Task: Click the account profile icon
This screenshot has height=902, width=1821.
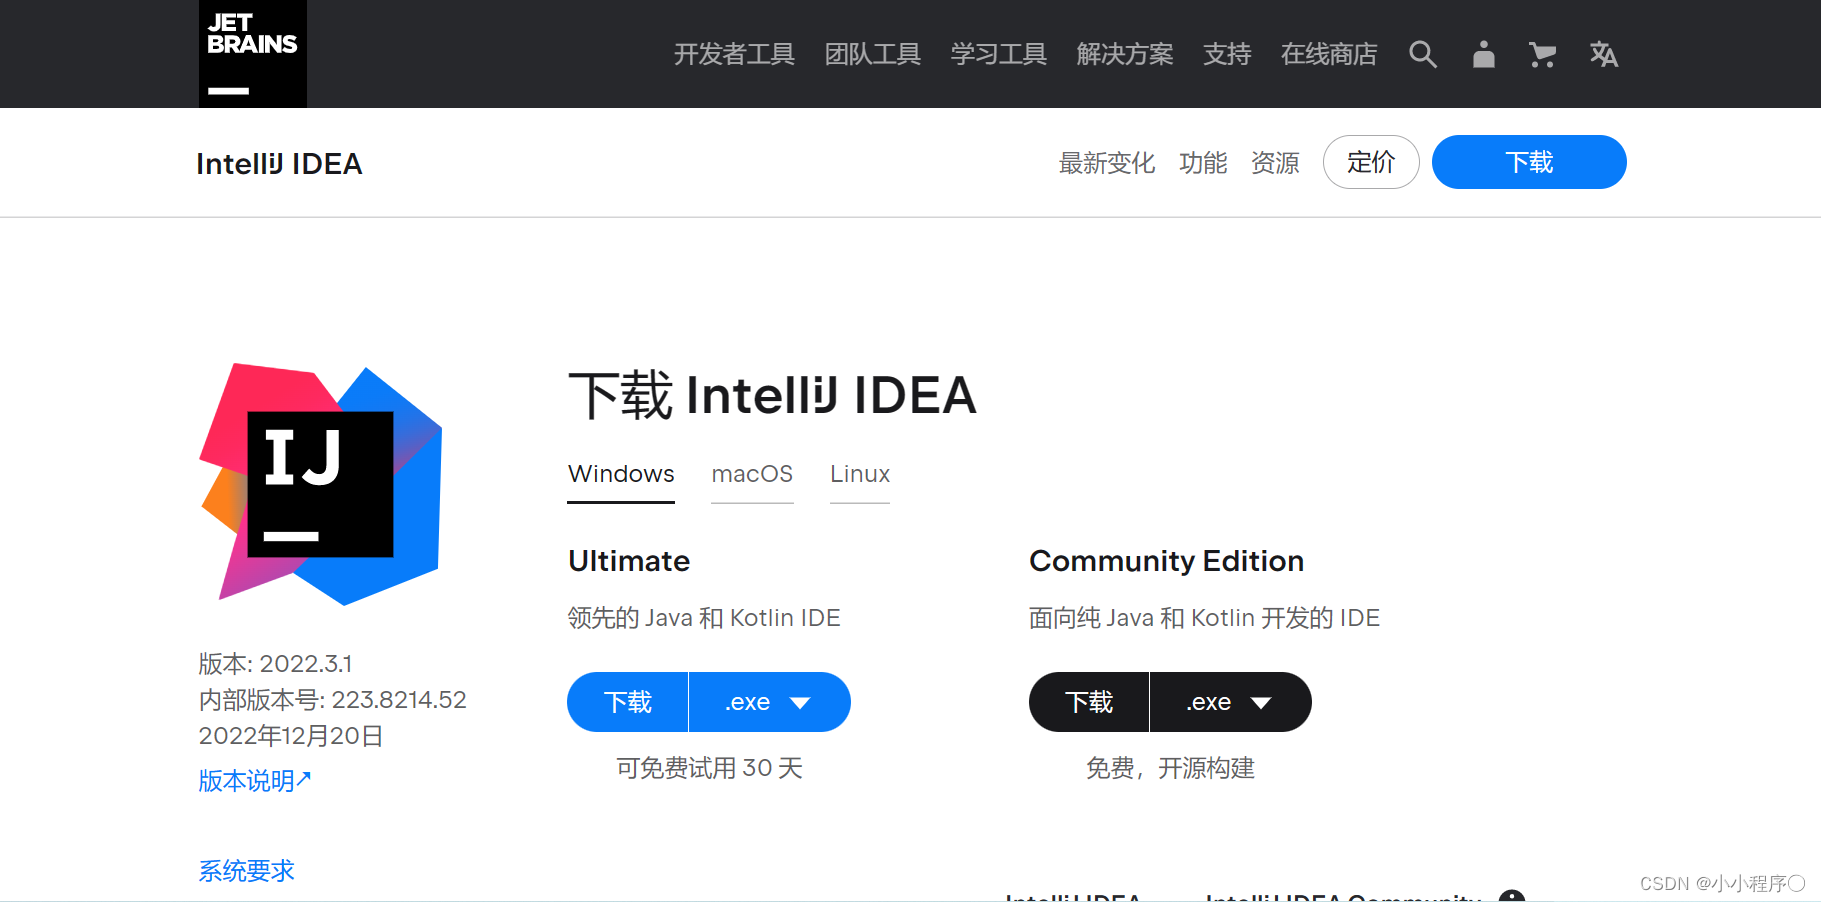Action: point(1483,55)
